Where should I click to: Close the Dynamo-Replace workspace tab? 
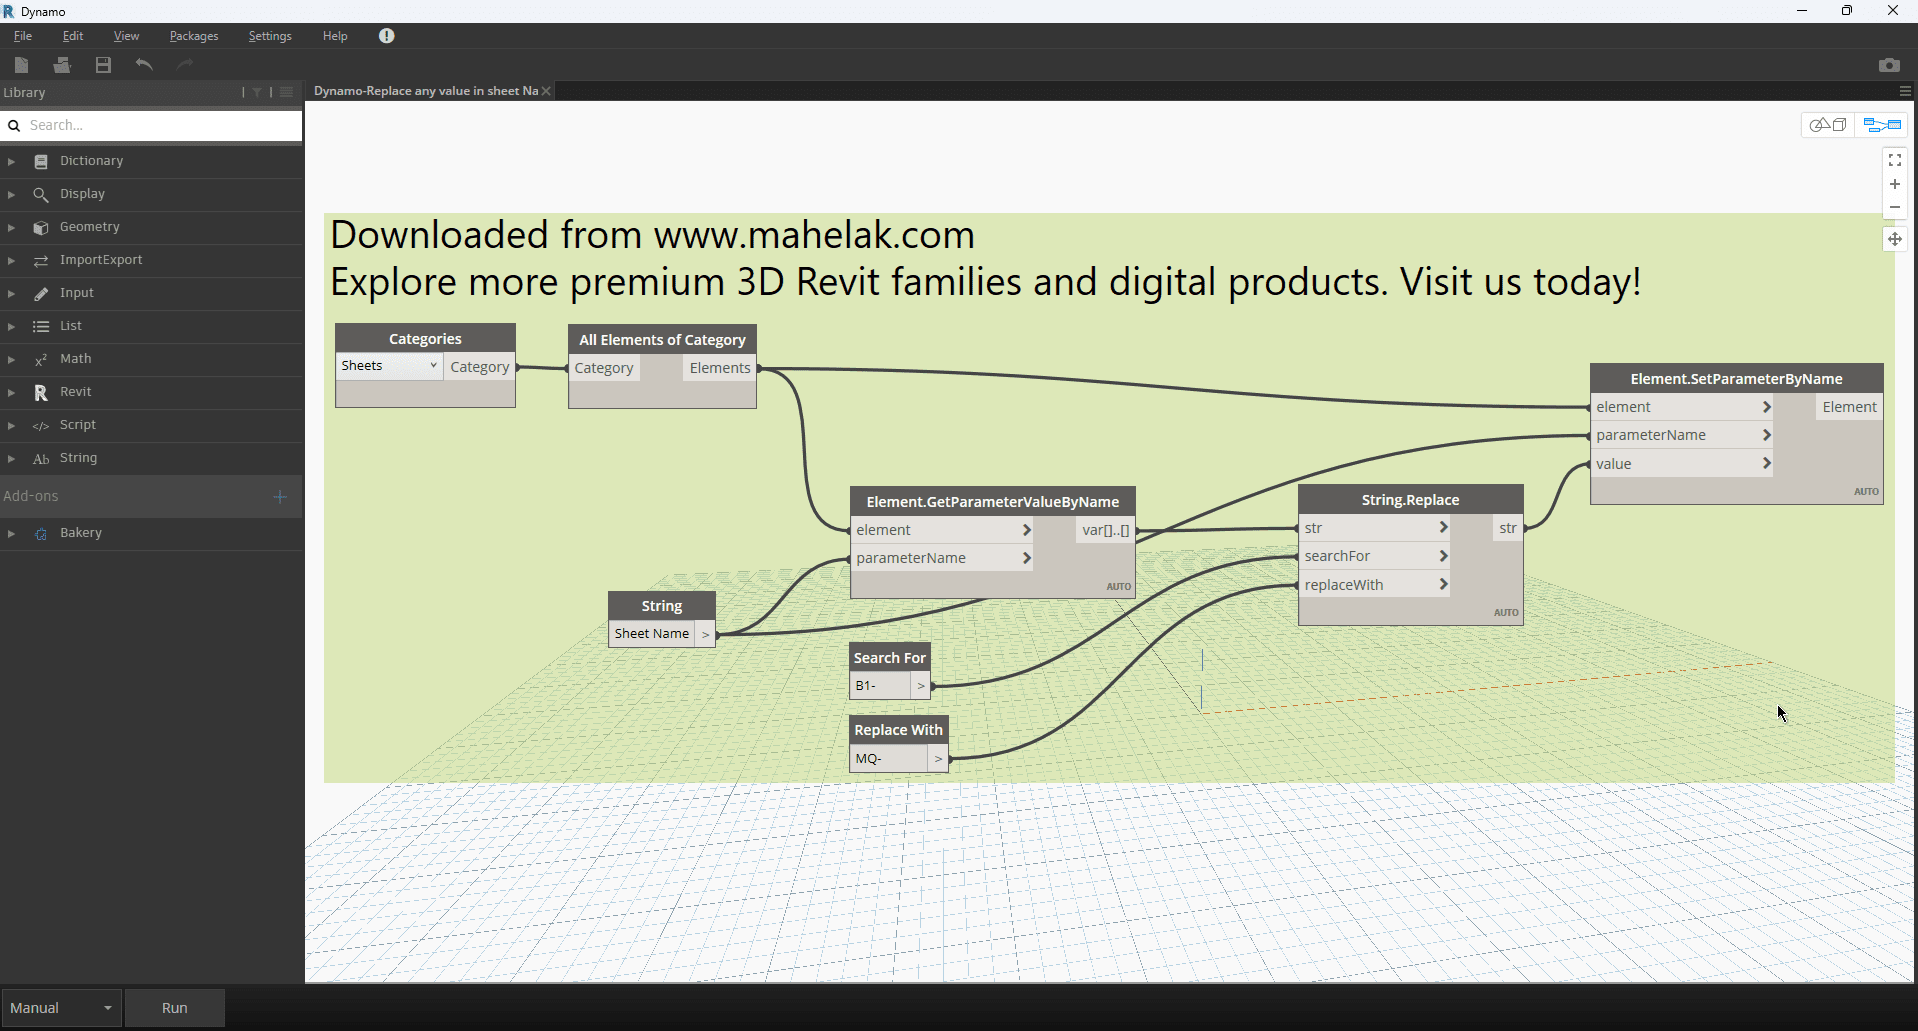click(x=546, y=91)
